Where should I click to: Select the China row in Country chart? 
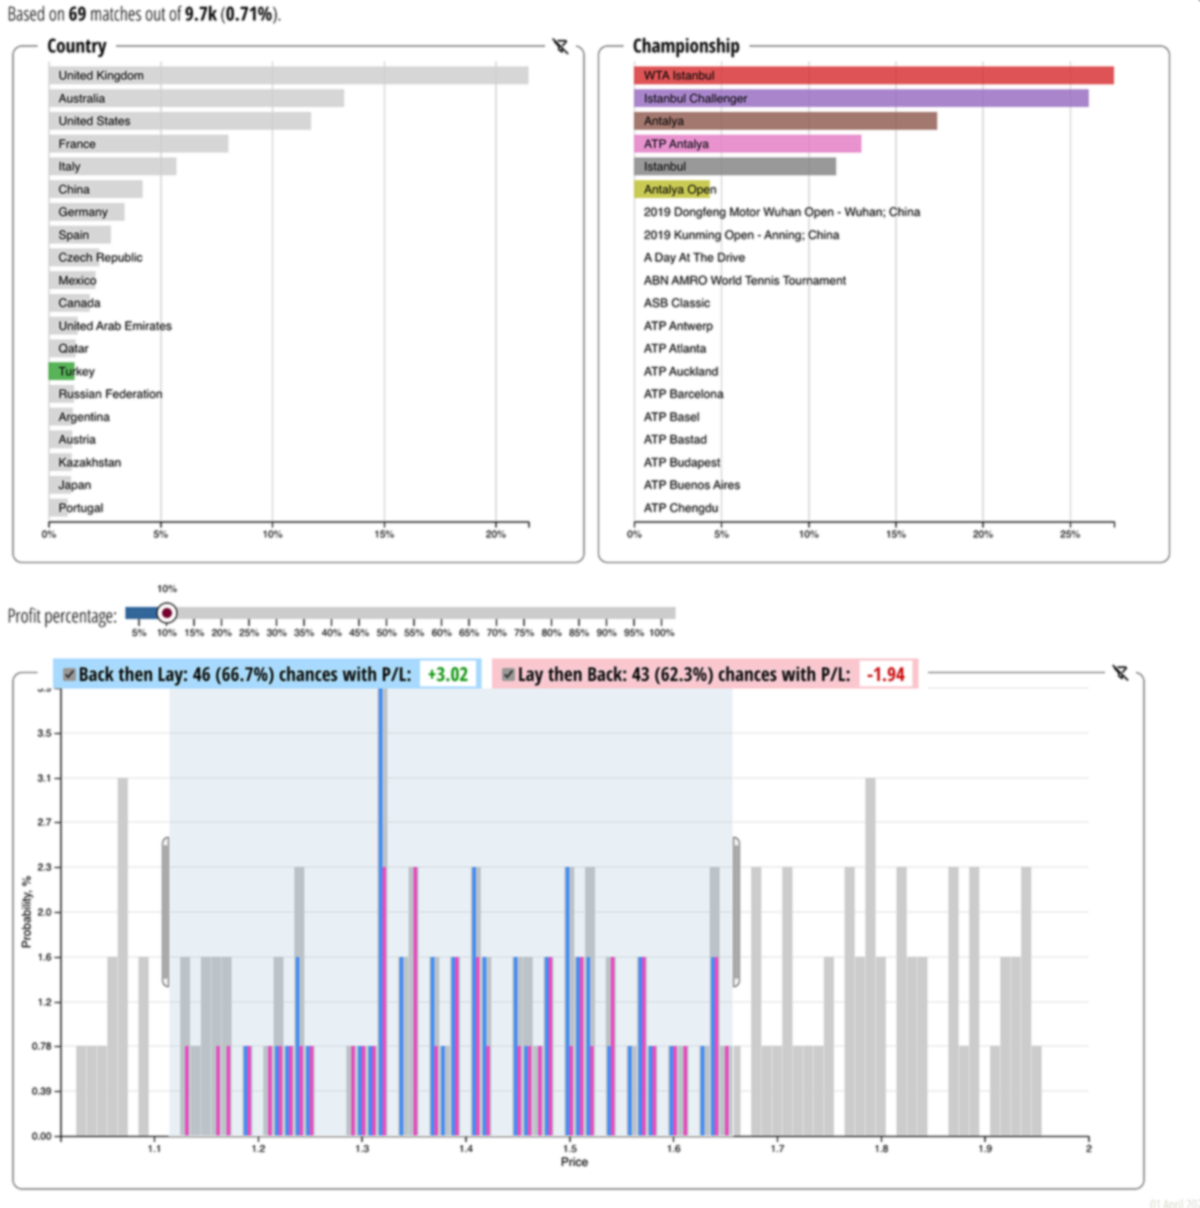96,189
